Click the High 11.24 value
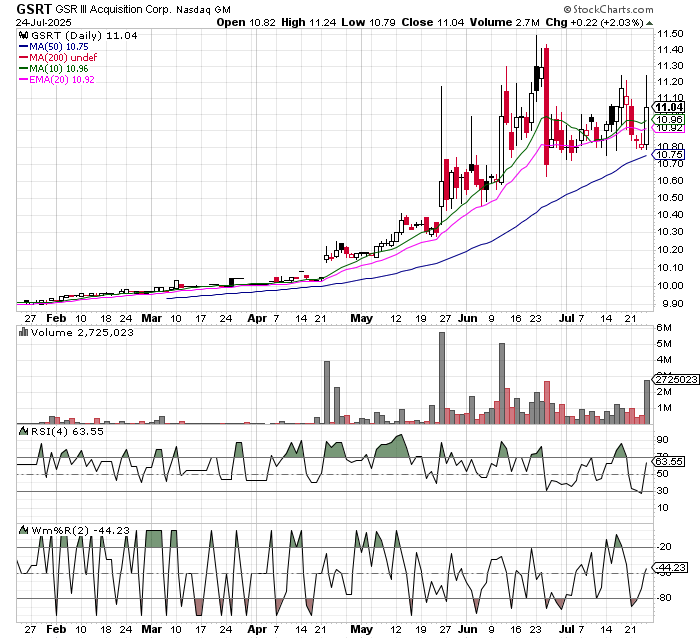 pos(308,22)
